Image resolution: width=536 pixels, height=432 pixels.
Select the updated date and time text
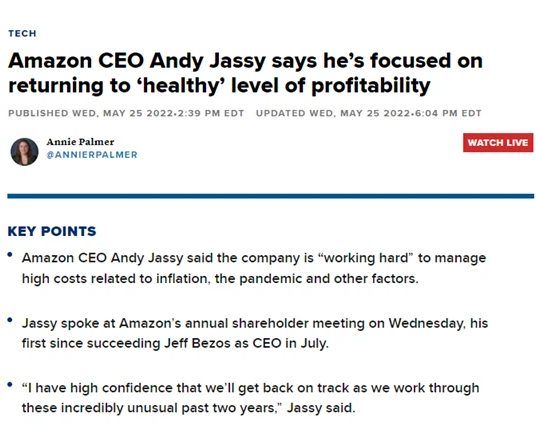(x=368, y=113)
